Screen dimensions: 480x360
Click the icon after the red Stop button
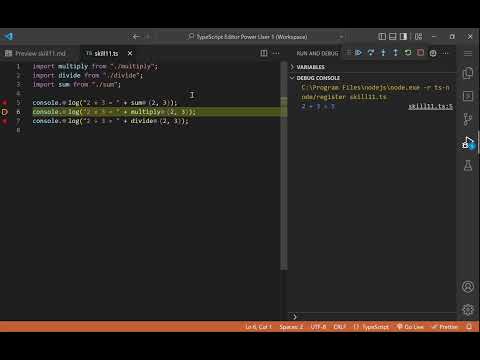pos(433,53)
